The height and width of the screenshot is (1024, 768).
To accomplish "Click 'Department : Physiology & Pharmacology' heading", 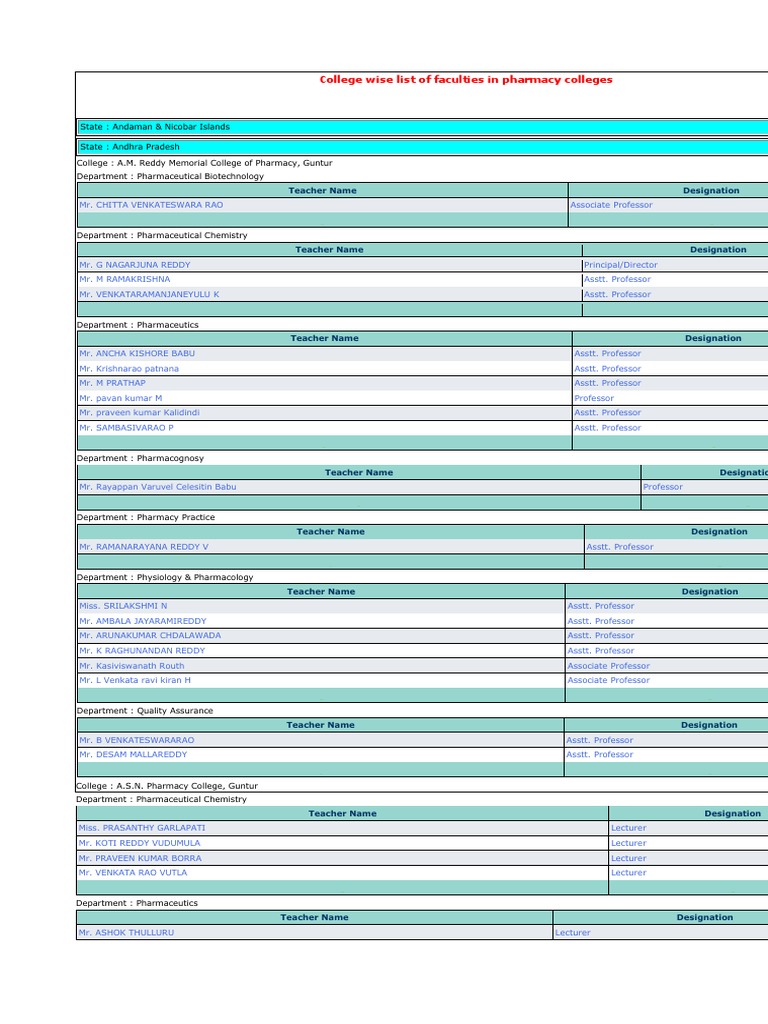I will click(x=165, y=577).
